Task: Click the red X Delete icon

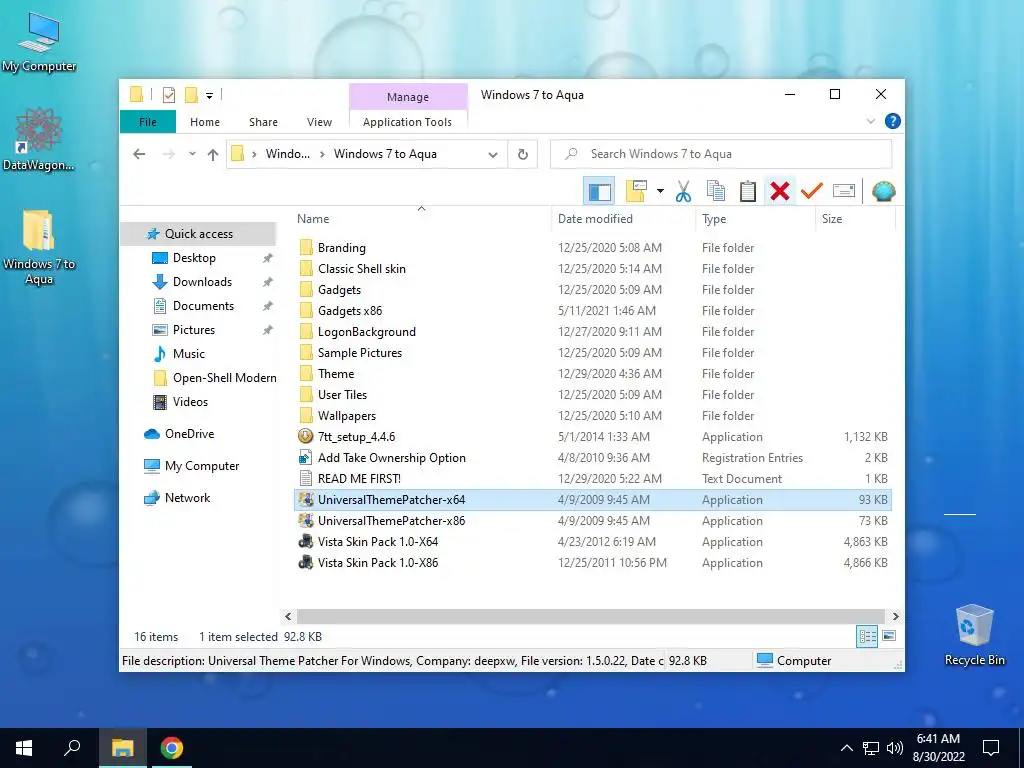Action: tap(780, 191)
